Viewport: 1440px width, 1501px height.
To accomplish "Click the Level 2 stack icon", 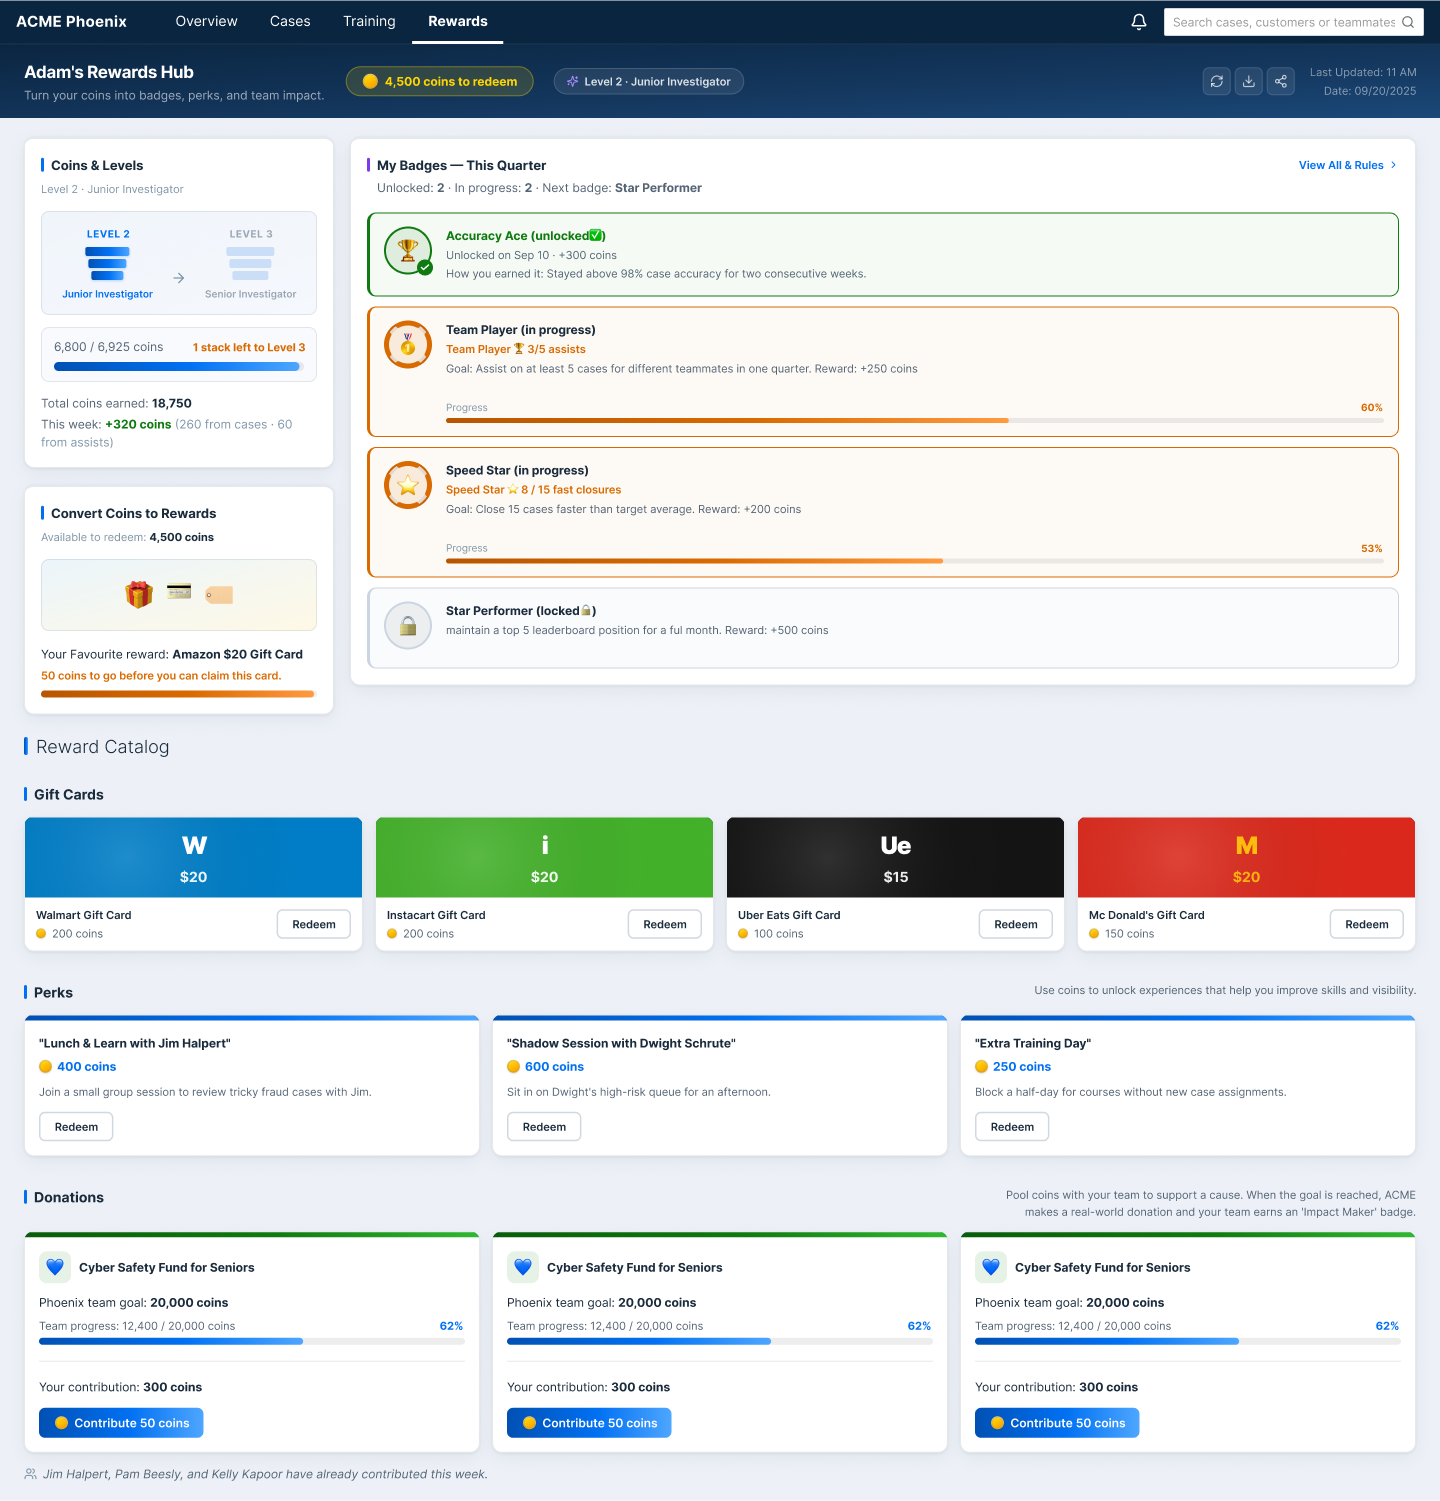I will [108, 264].
